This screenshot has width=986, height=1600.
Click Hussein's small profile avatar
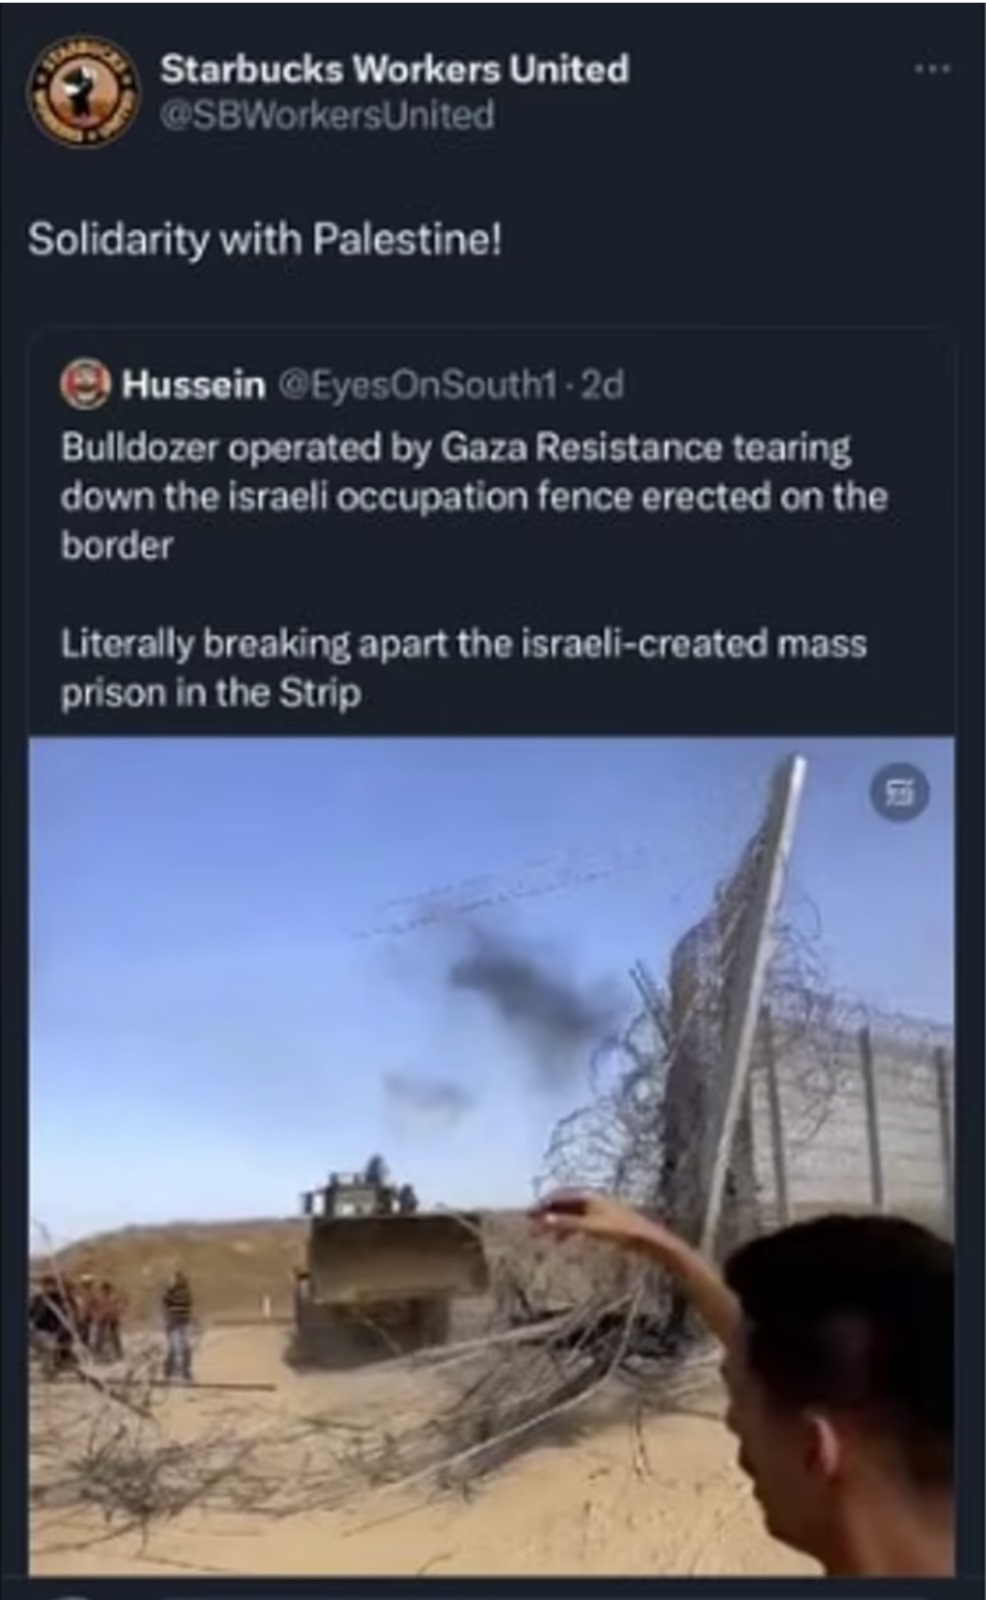click(86, 384)
